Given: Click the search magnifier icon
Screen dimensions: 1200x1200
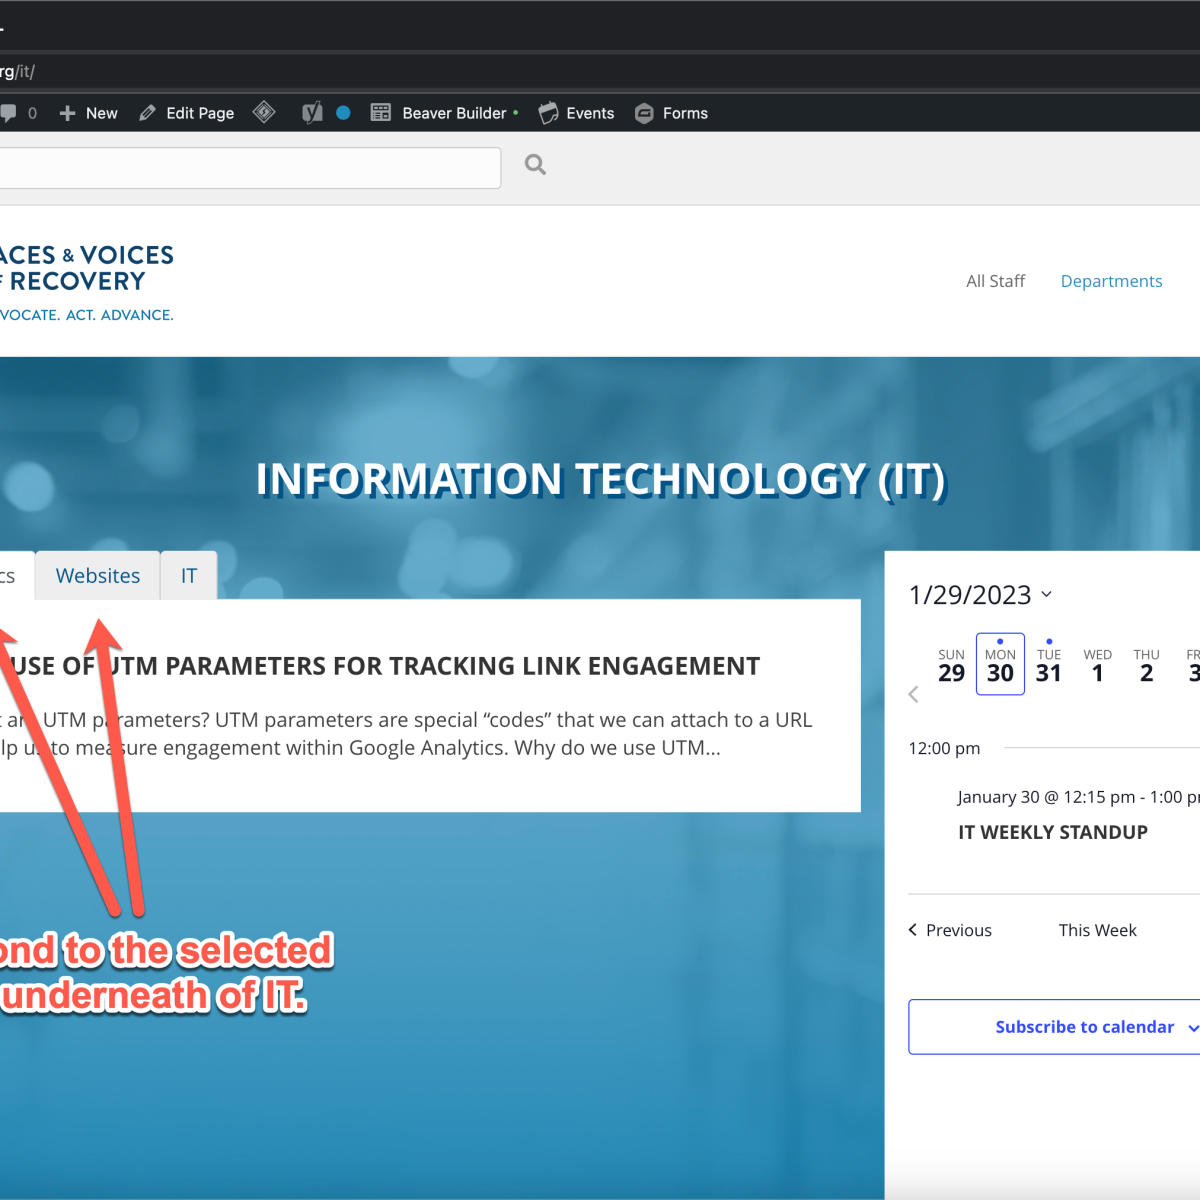Looking at the screenshot, I should tap(535, 165).
